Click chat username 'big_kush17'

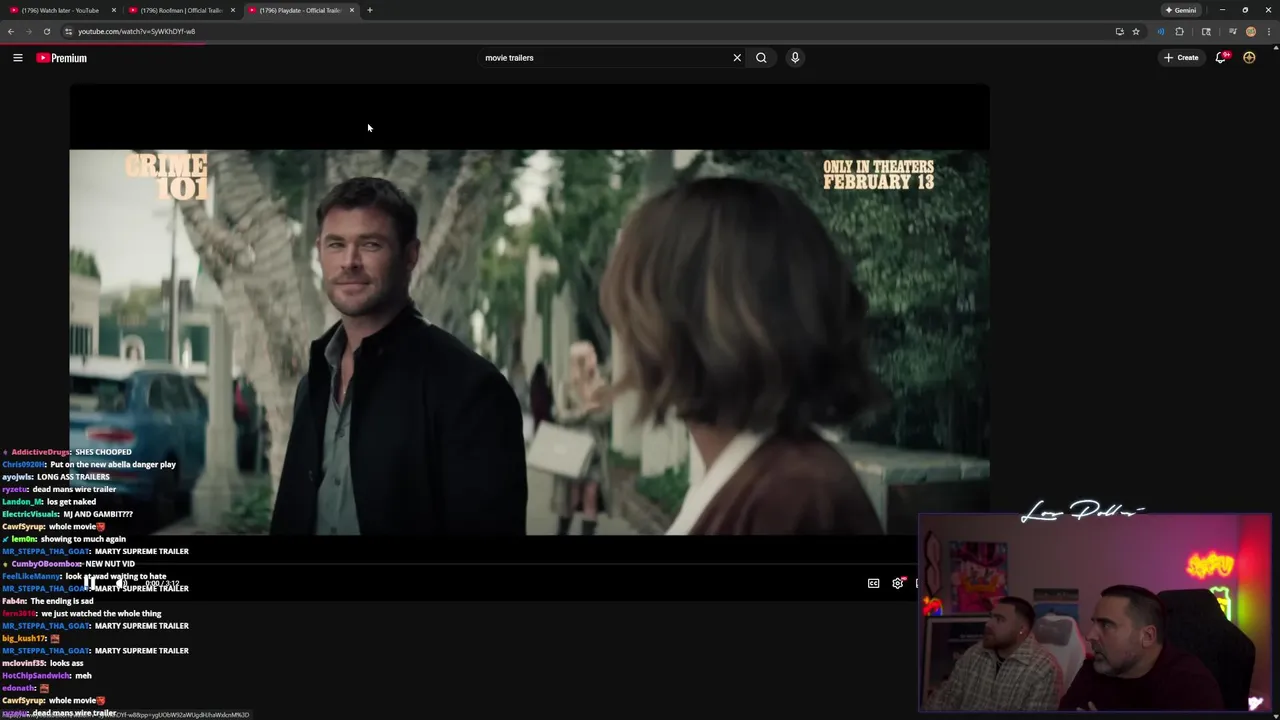[24, 638]
